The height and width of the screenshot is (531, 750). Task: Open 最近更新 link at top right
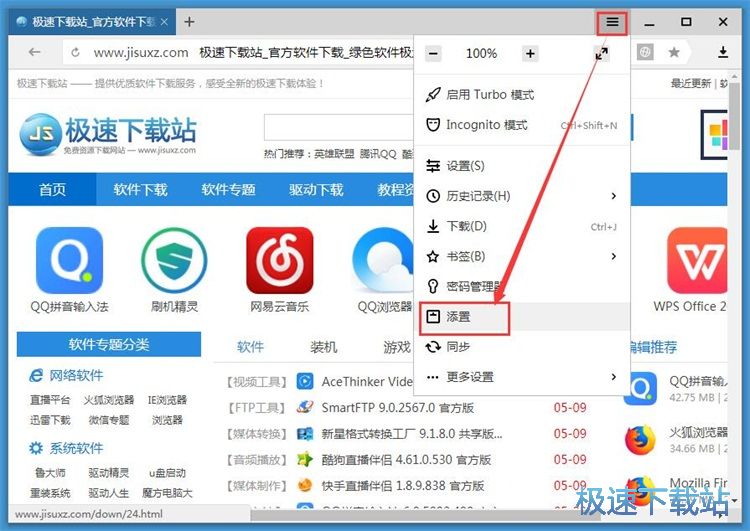[x=691, y=83]
